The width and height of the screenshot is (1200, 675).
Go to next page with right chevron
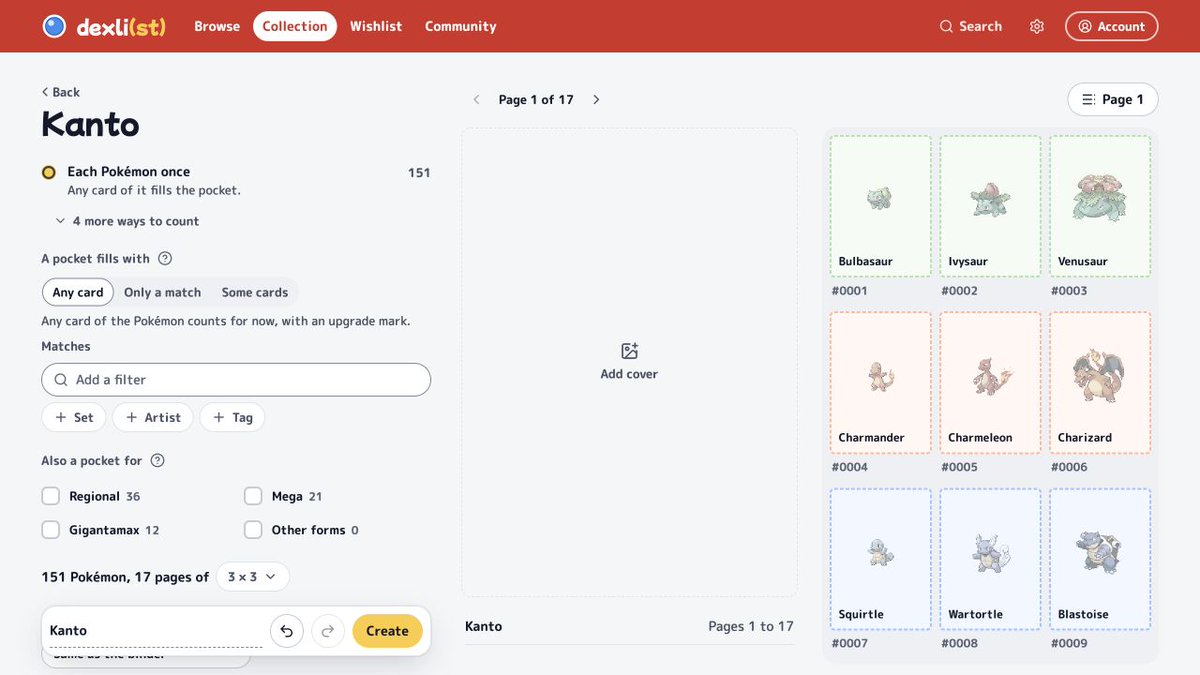pos(596,99)
